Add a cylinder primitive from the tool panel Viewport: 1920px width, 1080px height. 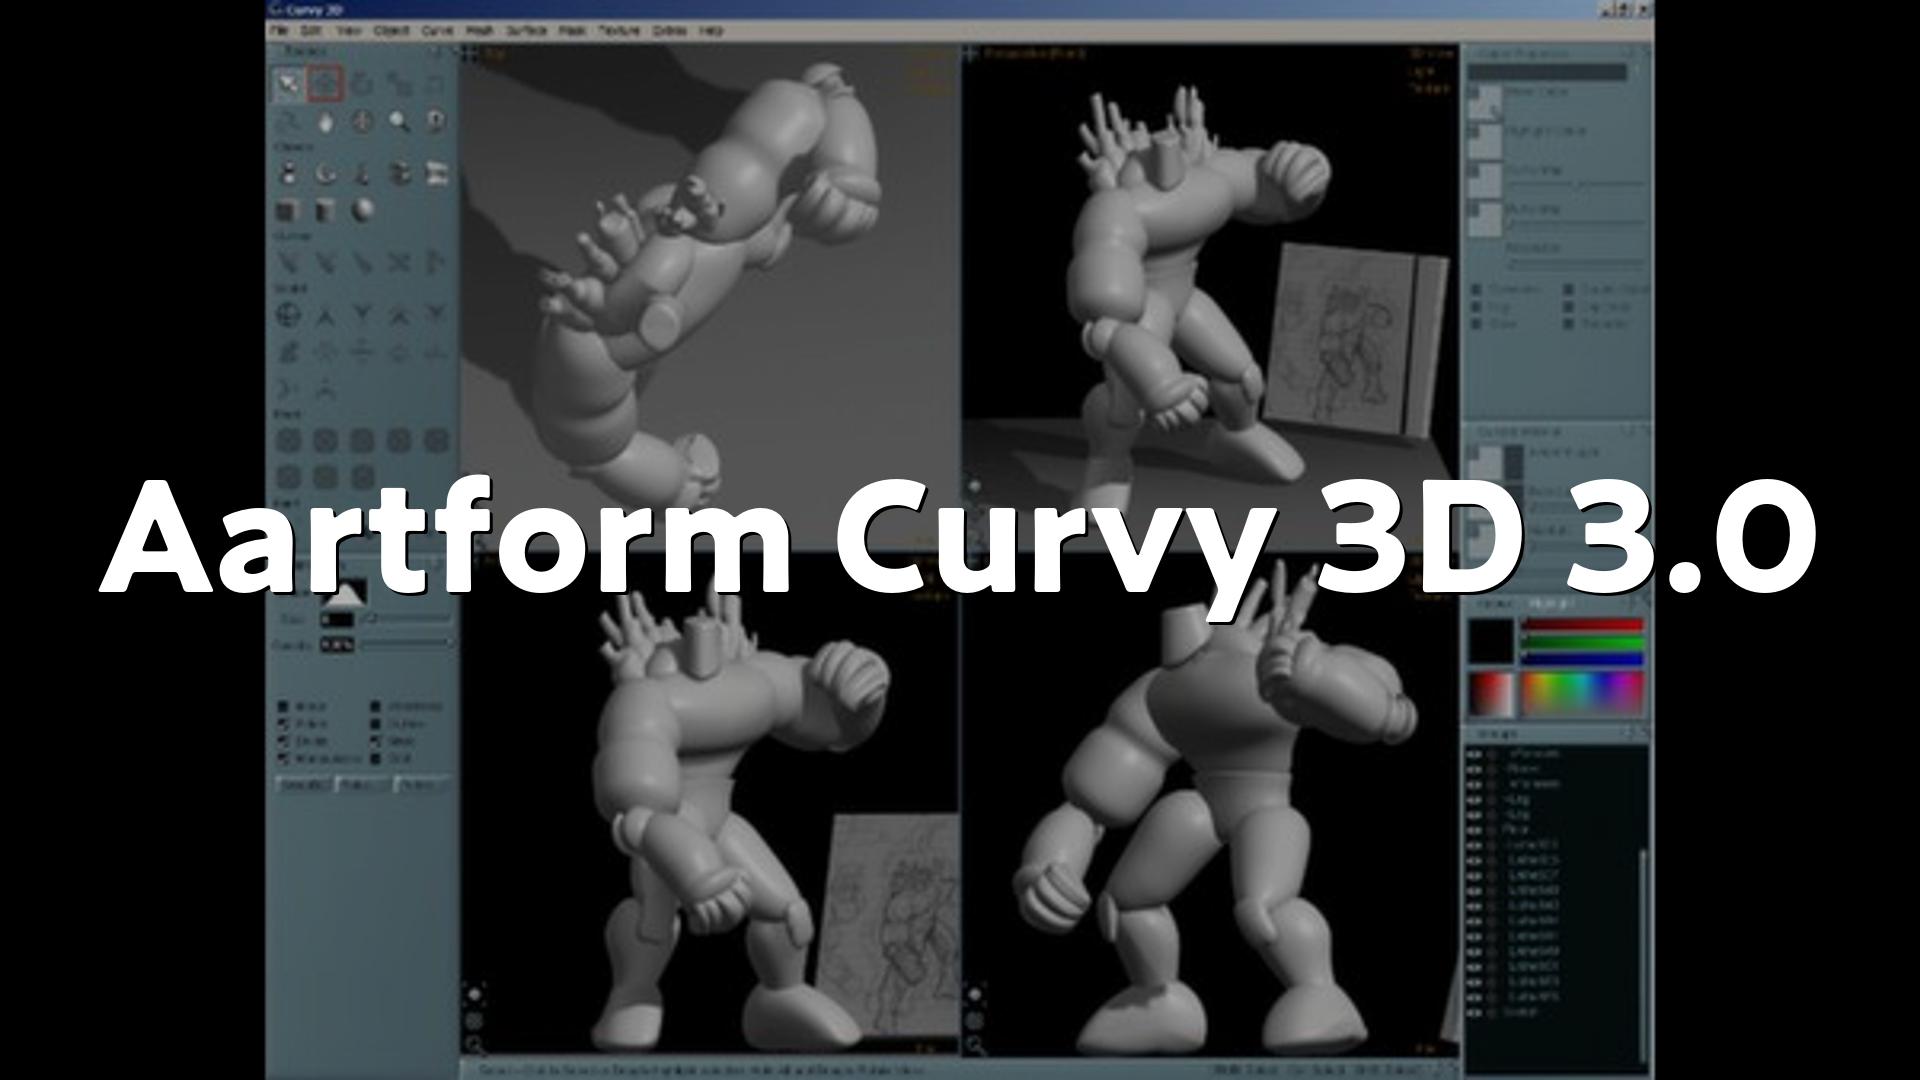[x=325, y=211]
